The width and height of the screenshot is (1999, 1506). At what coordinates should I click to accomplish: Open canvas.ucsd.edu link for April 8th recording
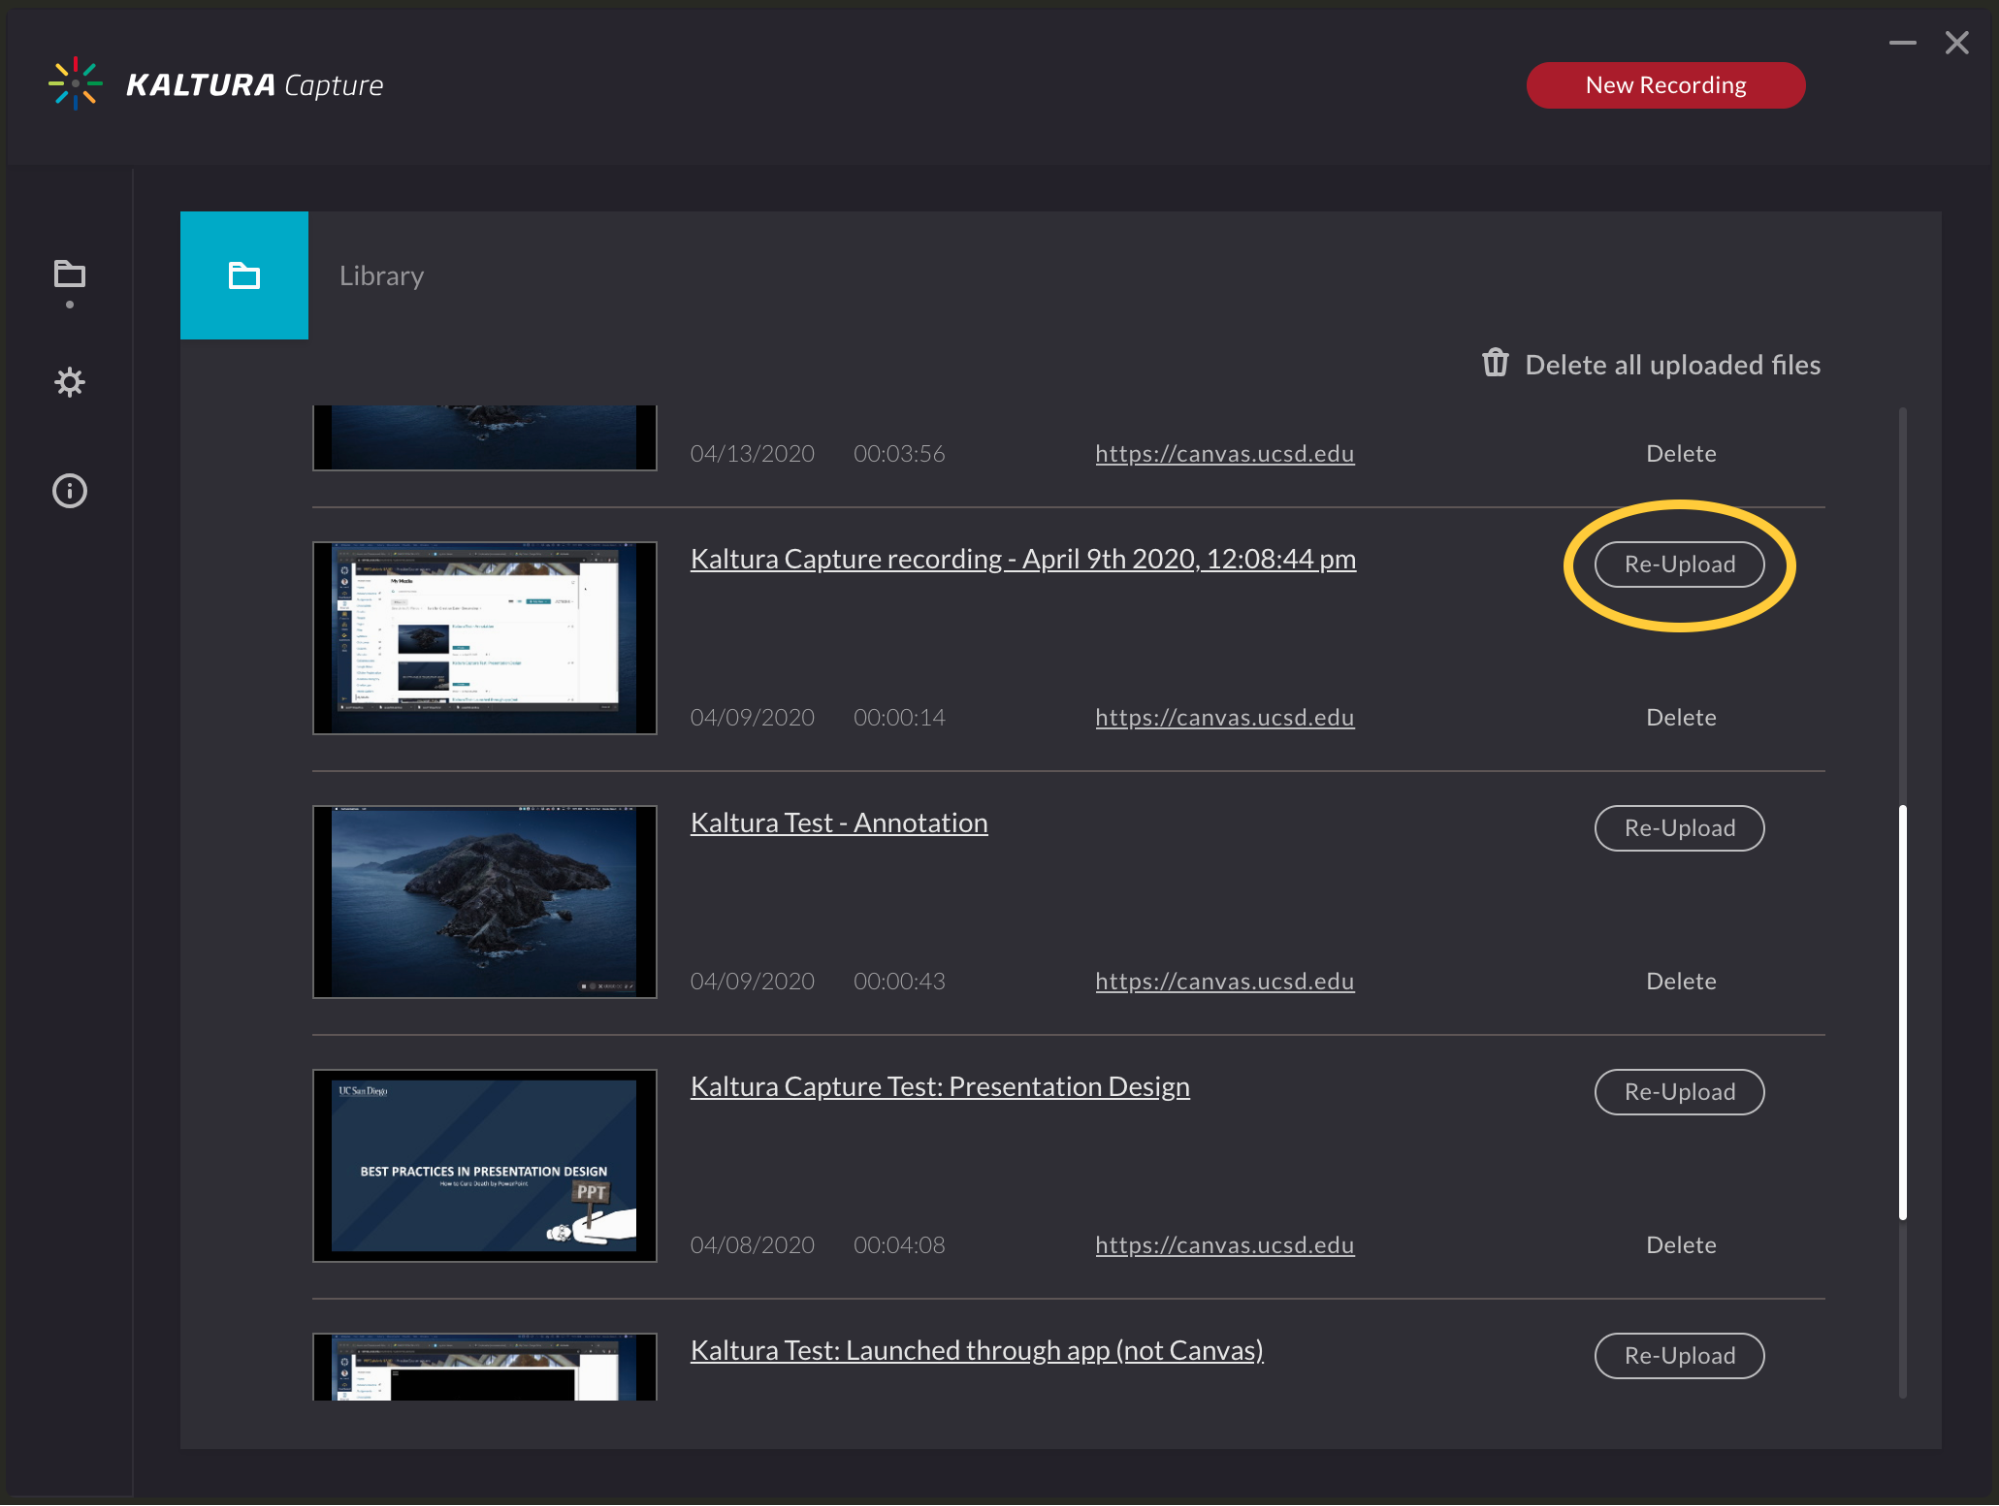pos(1226,1245)
